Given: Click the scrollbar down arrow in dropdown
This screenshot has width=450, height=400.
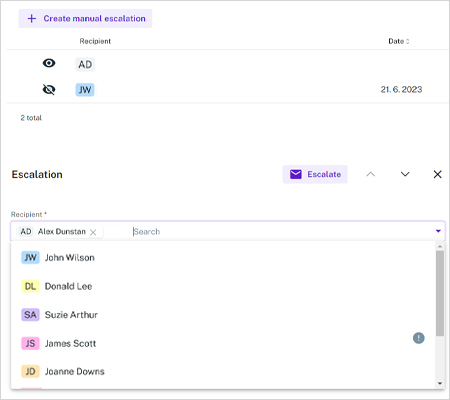Looking at the screenshot, I should (x=440, y=383).
